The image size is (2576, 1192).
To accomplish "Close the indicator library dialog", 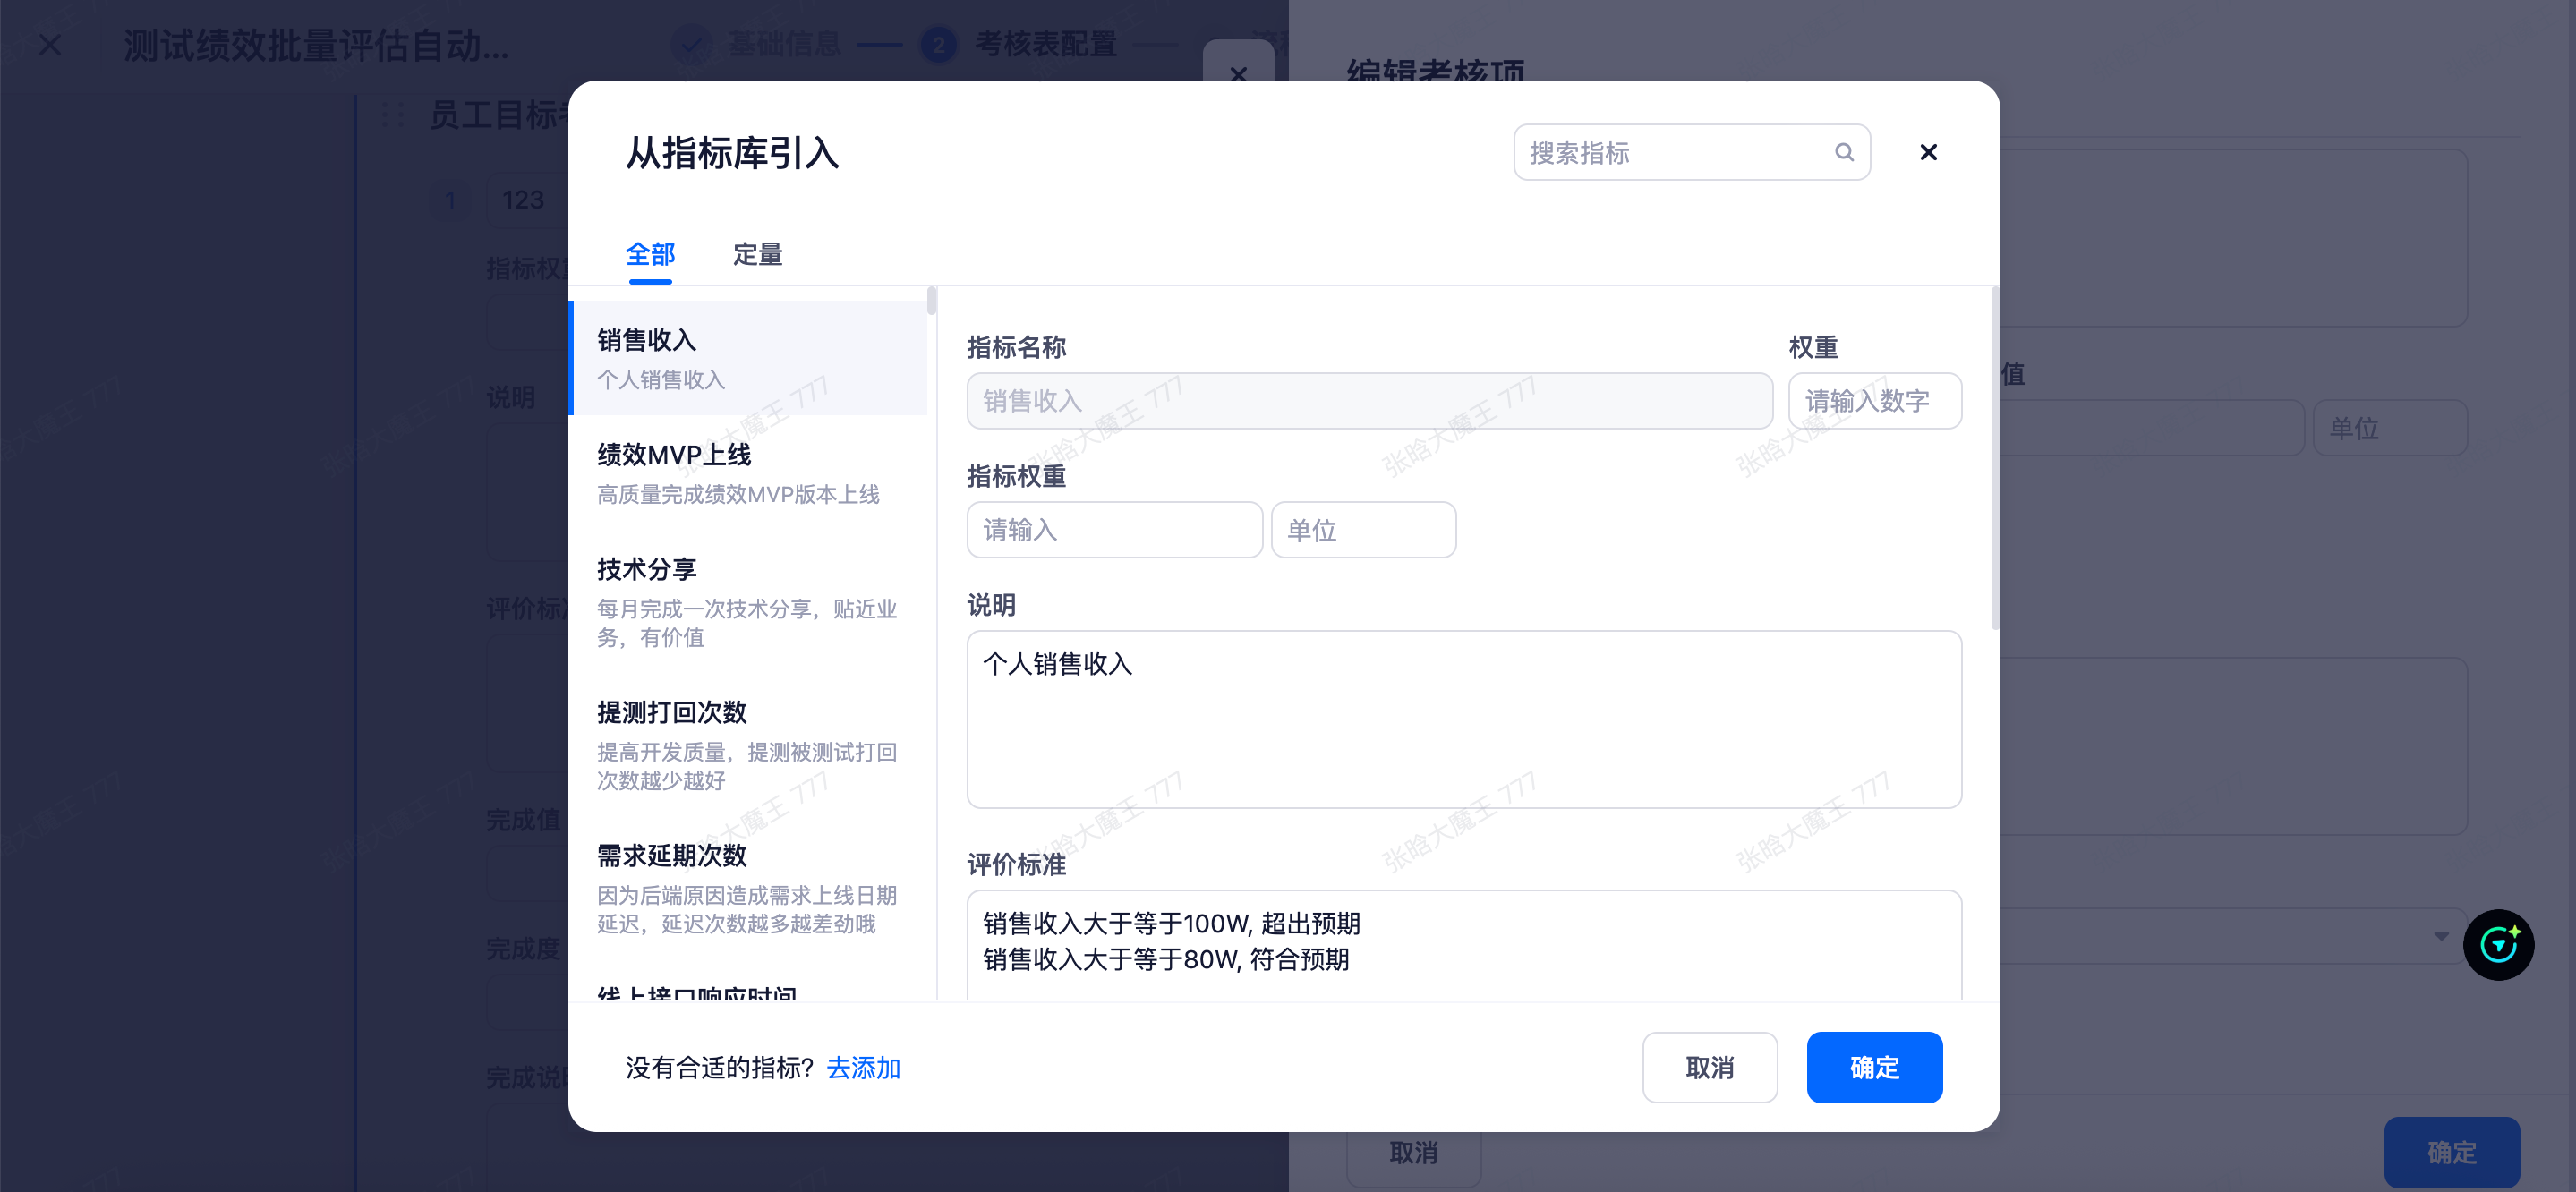I will pyautogui.click(x=1927, y=152).
